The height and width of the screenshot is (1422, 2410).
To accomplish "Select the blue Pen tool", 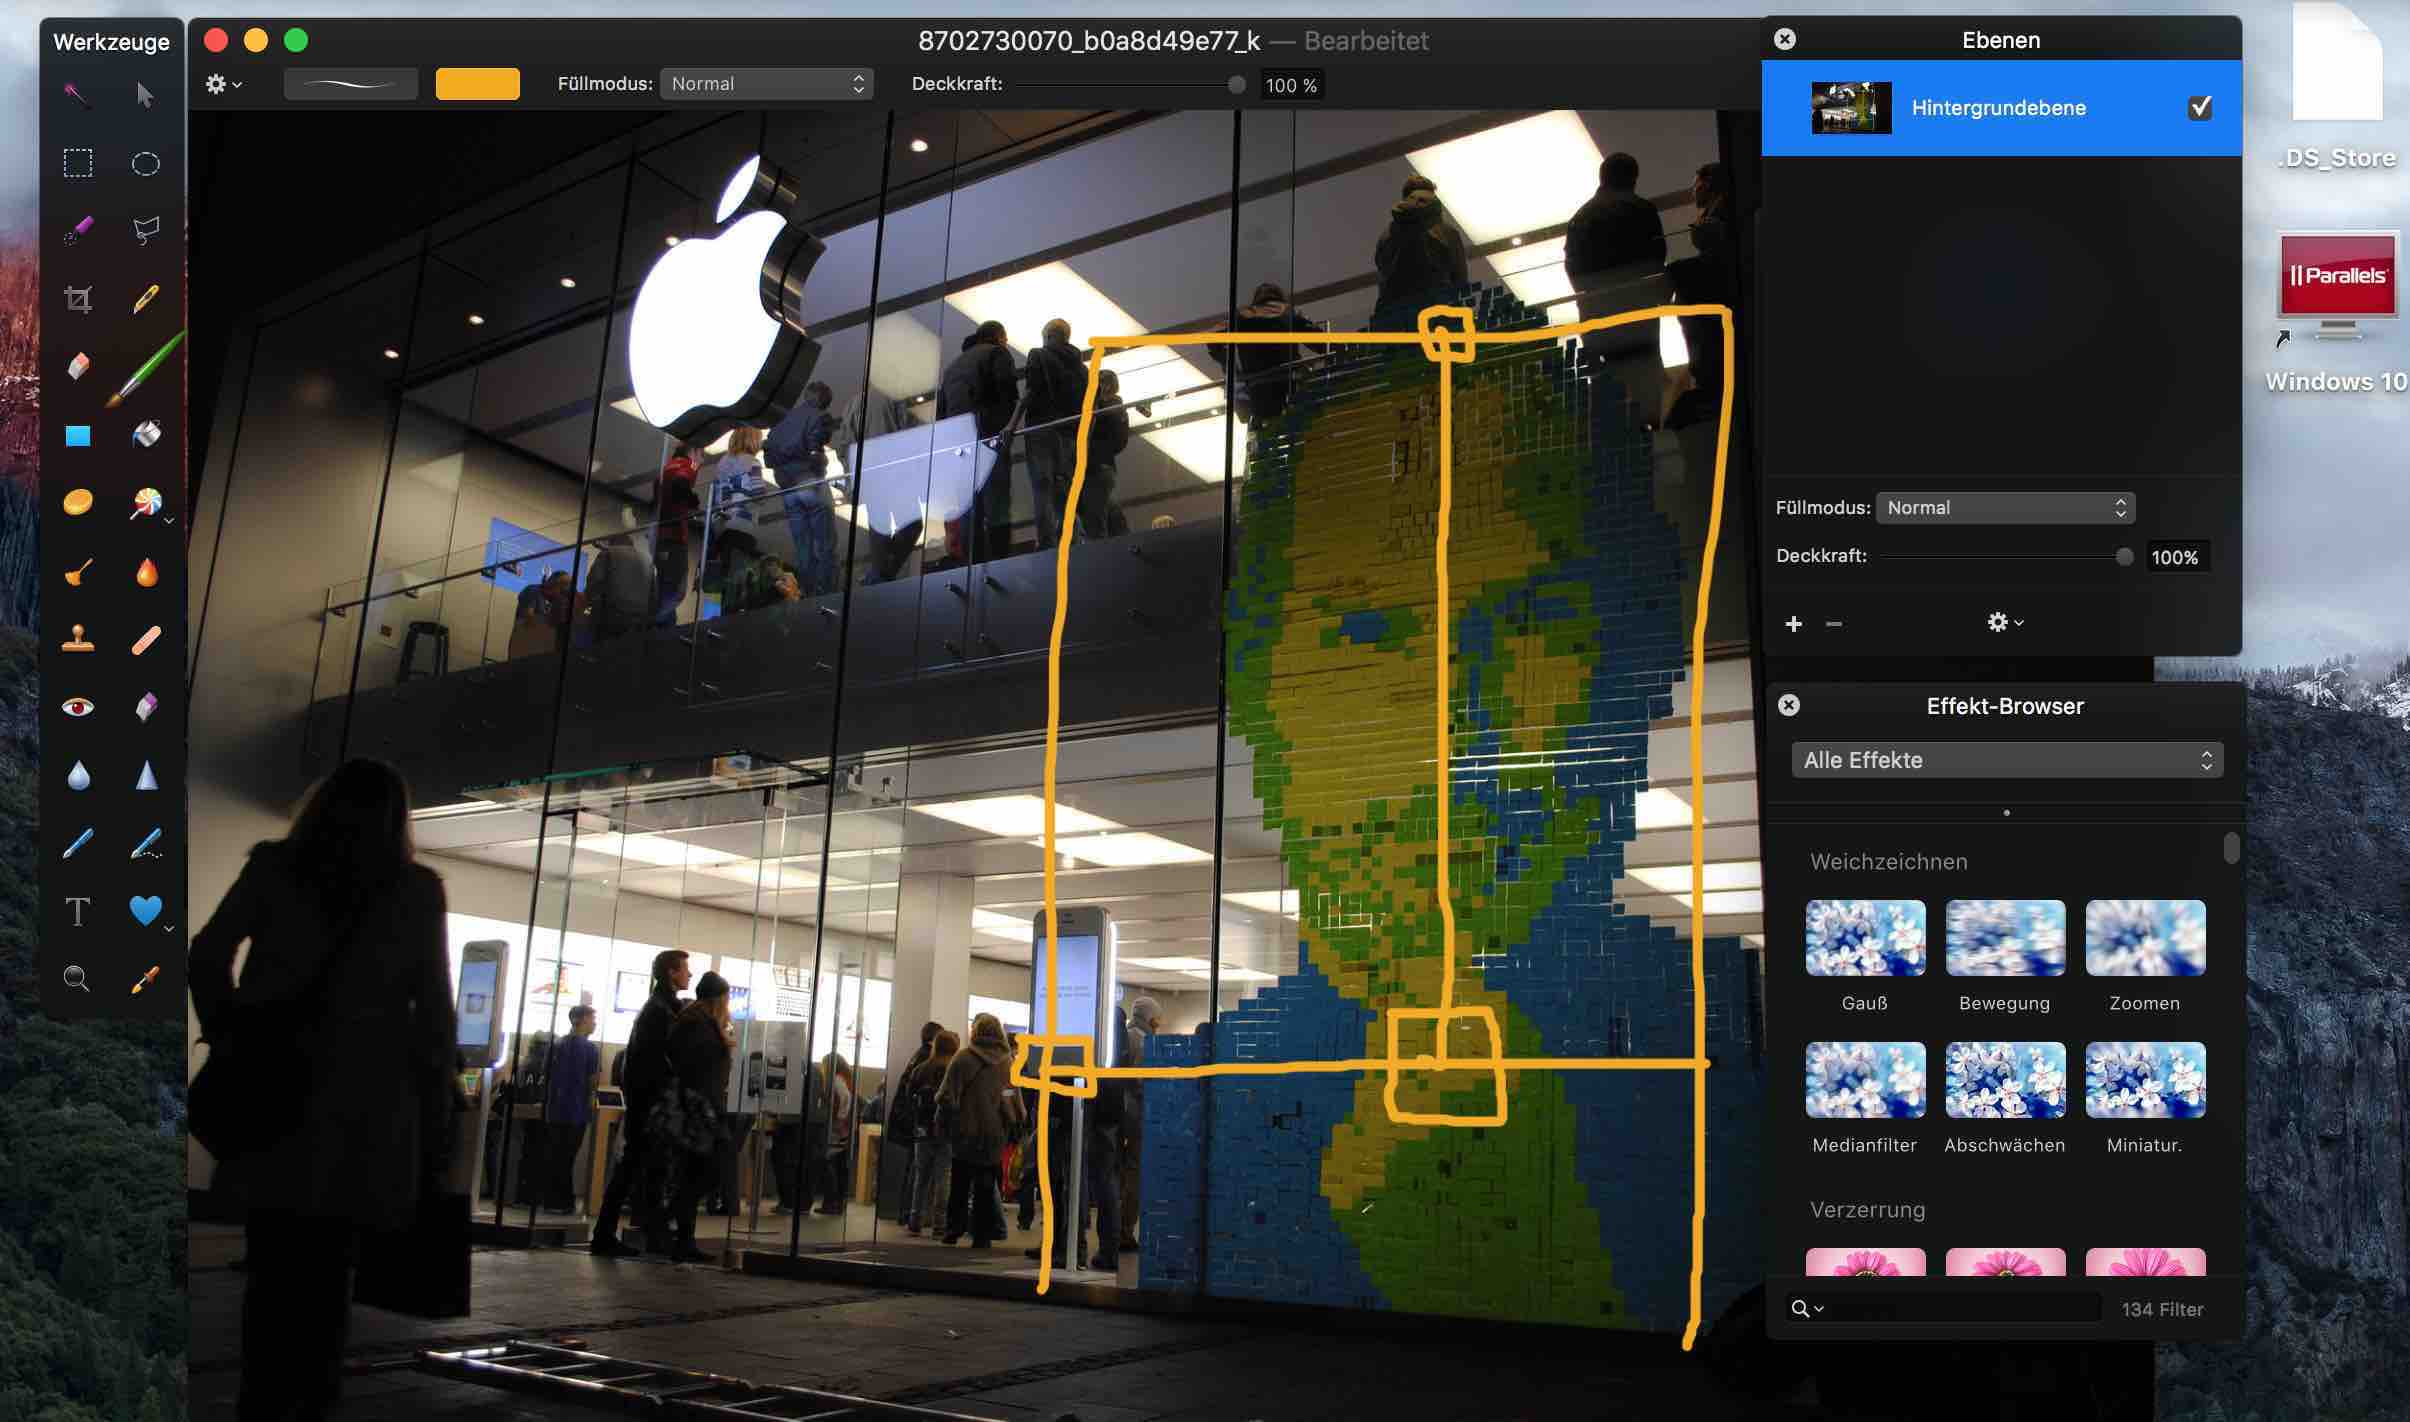I will pyautogui.click(x=77, y=843).
